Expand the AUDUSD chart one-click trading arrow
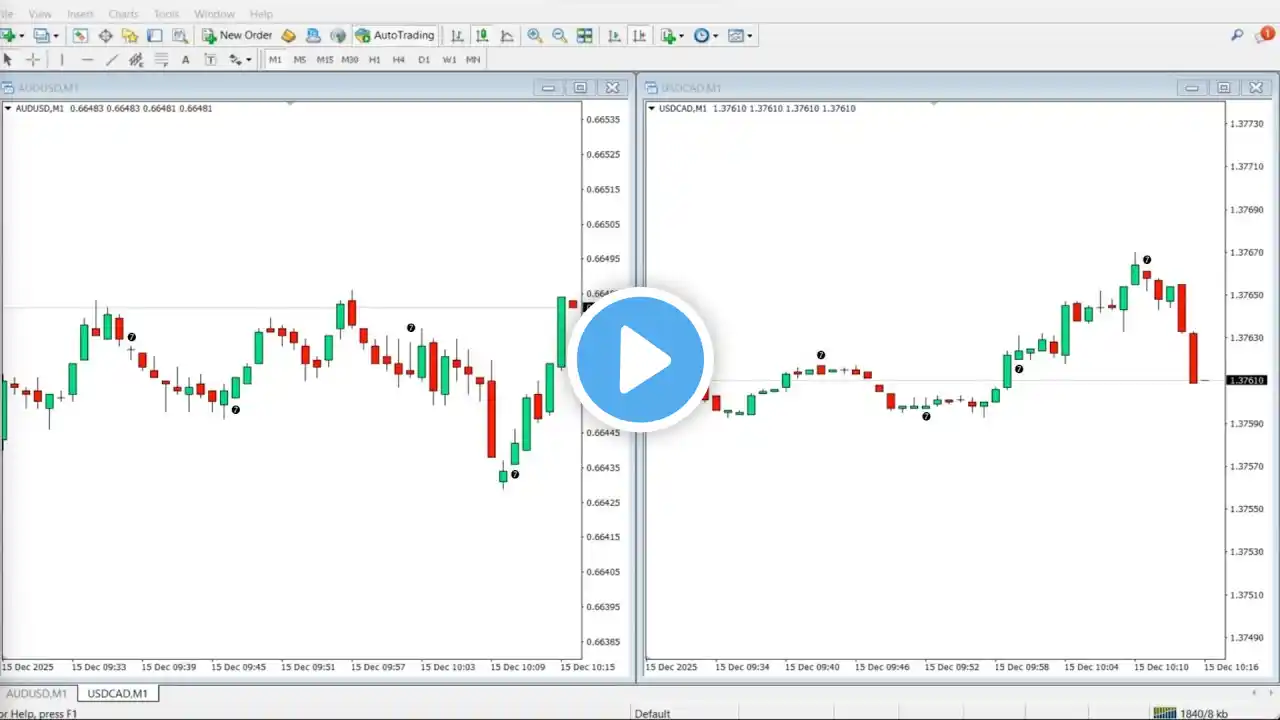Image resolution: width=1280 pixels, height=720 pixels. pyautogui.click(x=9, y=108)
